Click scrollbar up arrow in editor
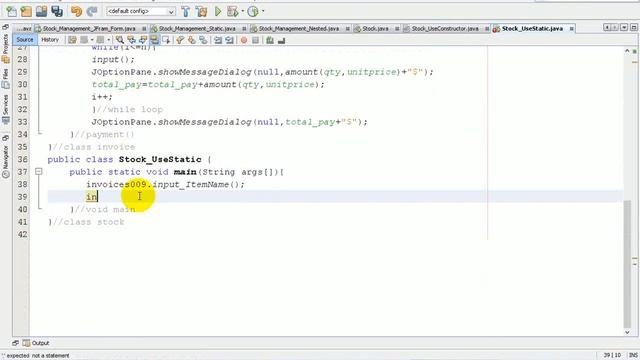This screenshot has height=360, width=640. [x=627, y=51]
